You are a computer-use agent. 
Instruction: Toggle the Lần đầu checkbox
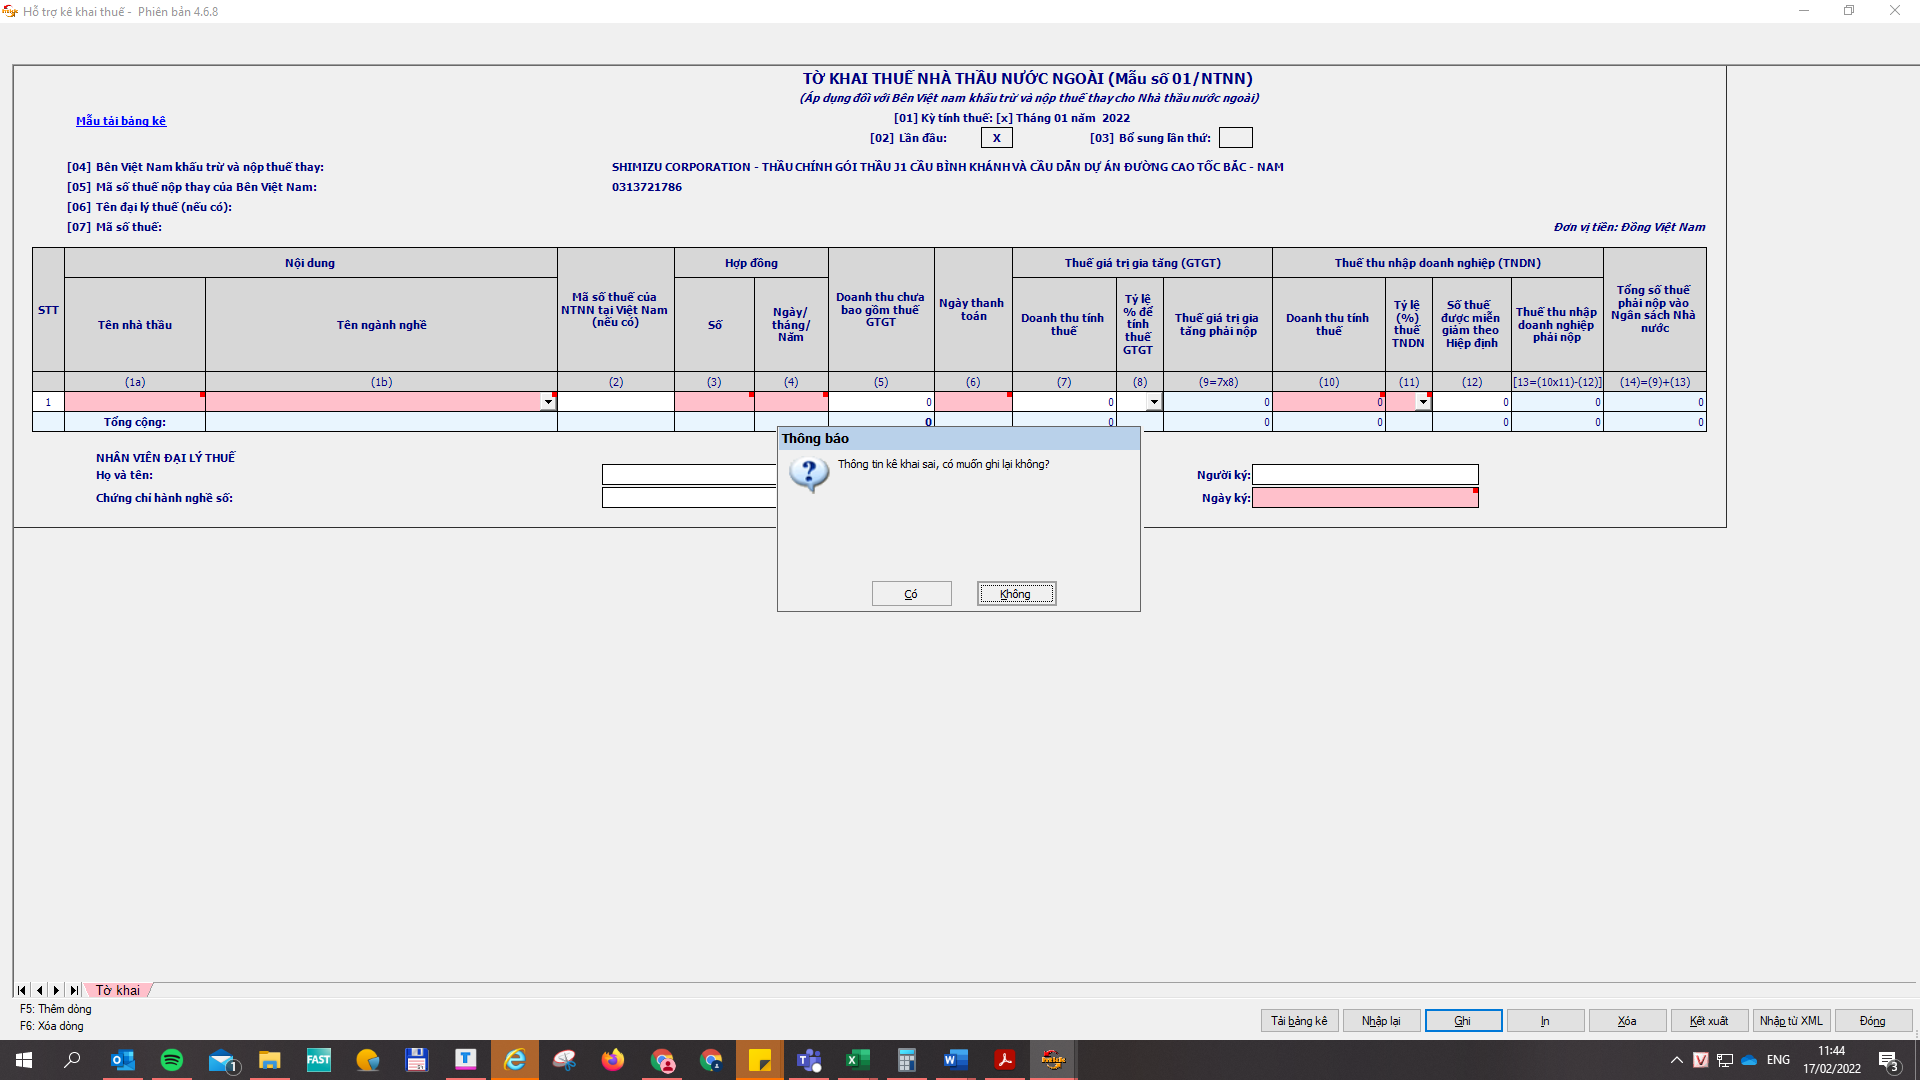pos(996,138)
